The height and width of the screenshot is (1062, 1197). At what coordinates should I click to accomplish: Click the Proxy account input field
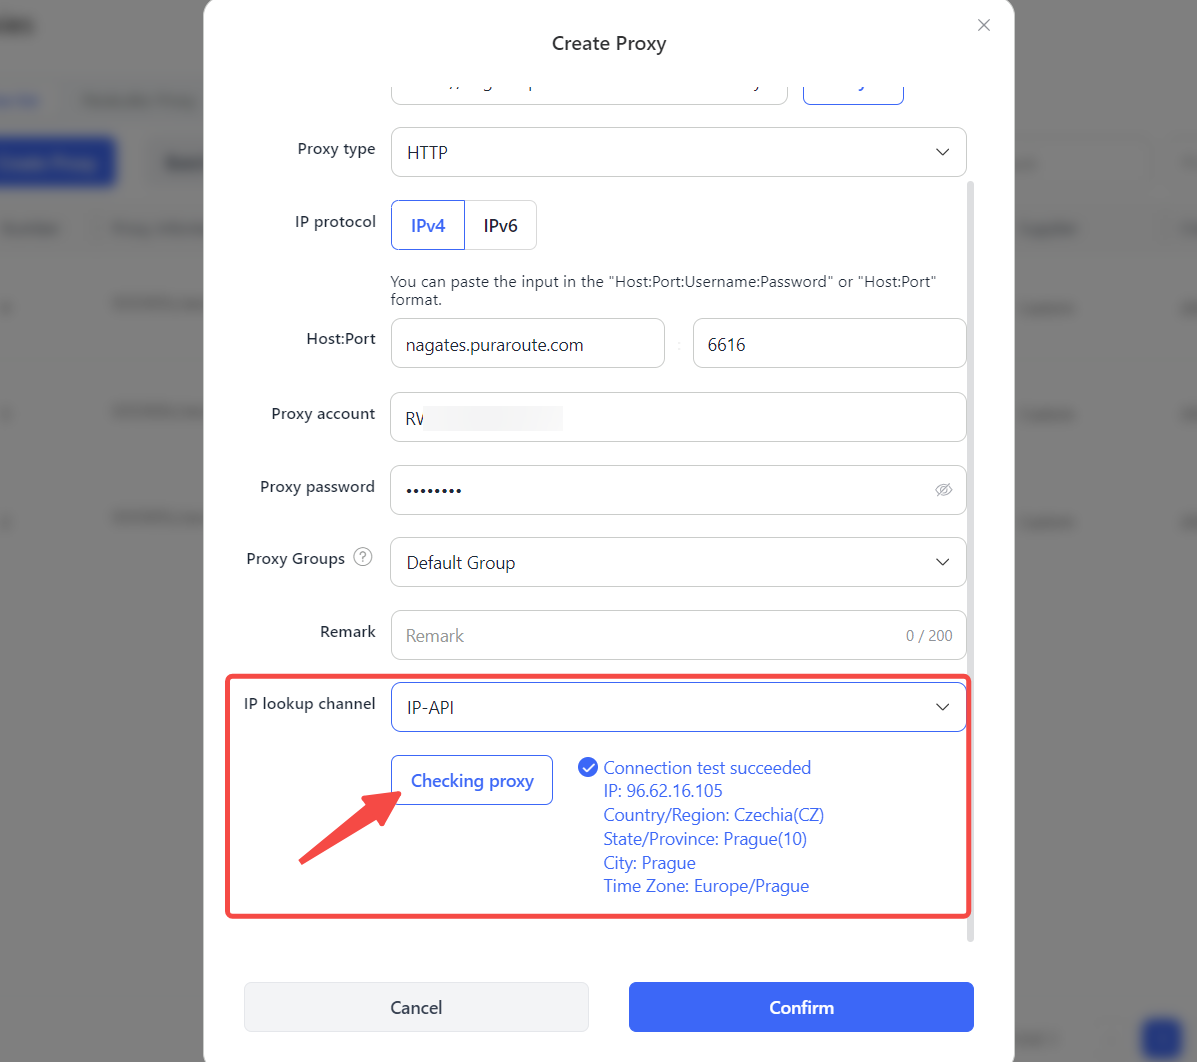point(678,417)
